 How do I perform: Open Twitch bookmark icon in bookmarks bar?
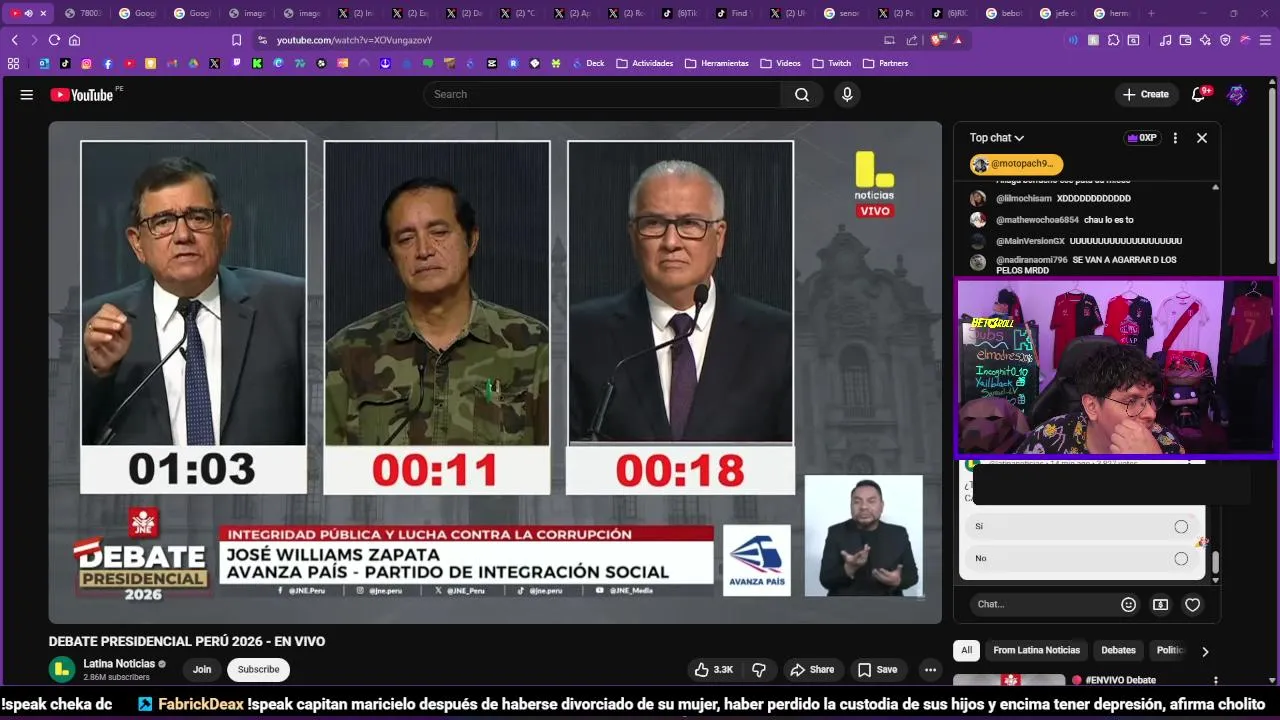pyautogui.click(x=237, y=63)
